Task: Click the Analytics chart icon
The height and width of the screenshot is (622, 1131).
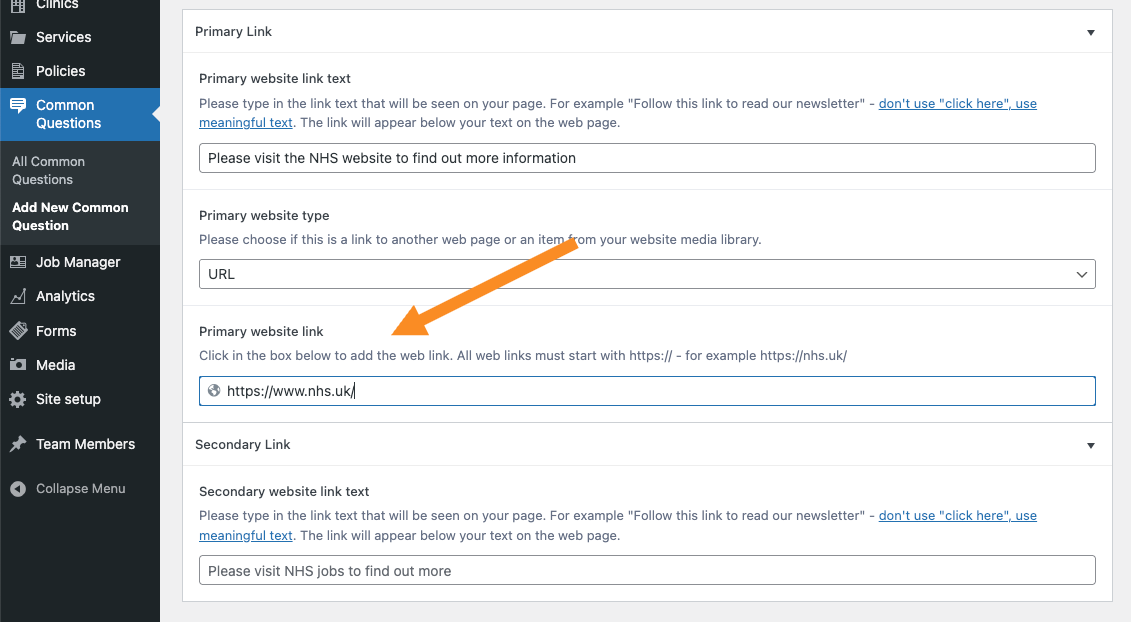Action: coord(18,296)
